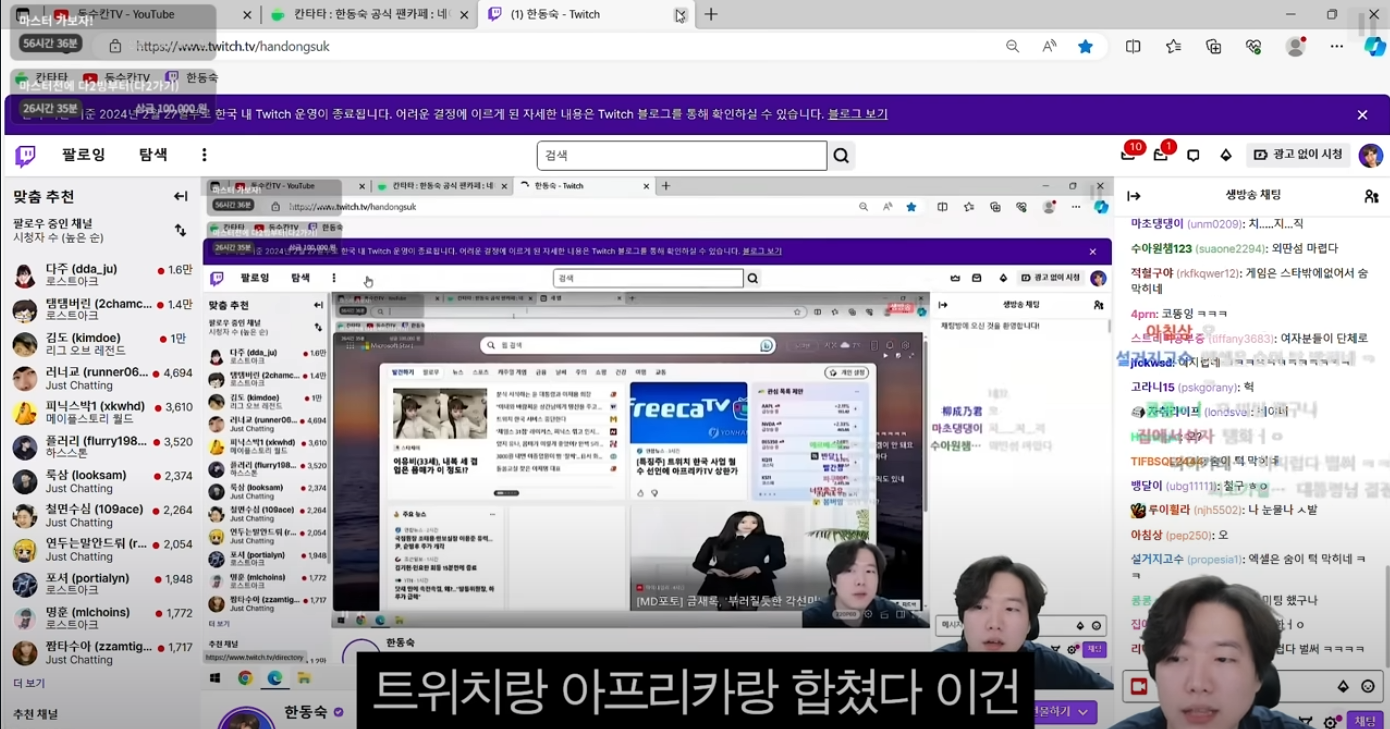
Task: Click the Bits icon inside chat input box
Action: click(x=1343, y=686)
